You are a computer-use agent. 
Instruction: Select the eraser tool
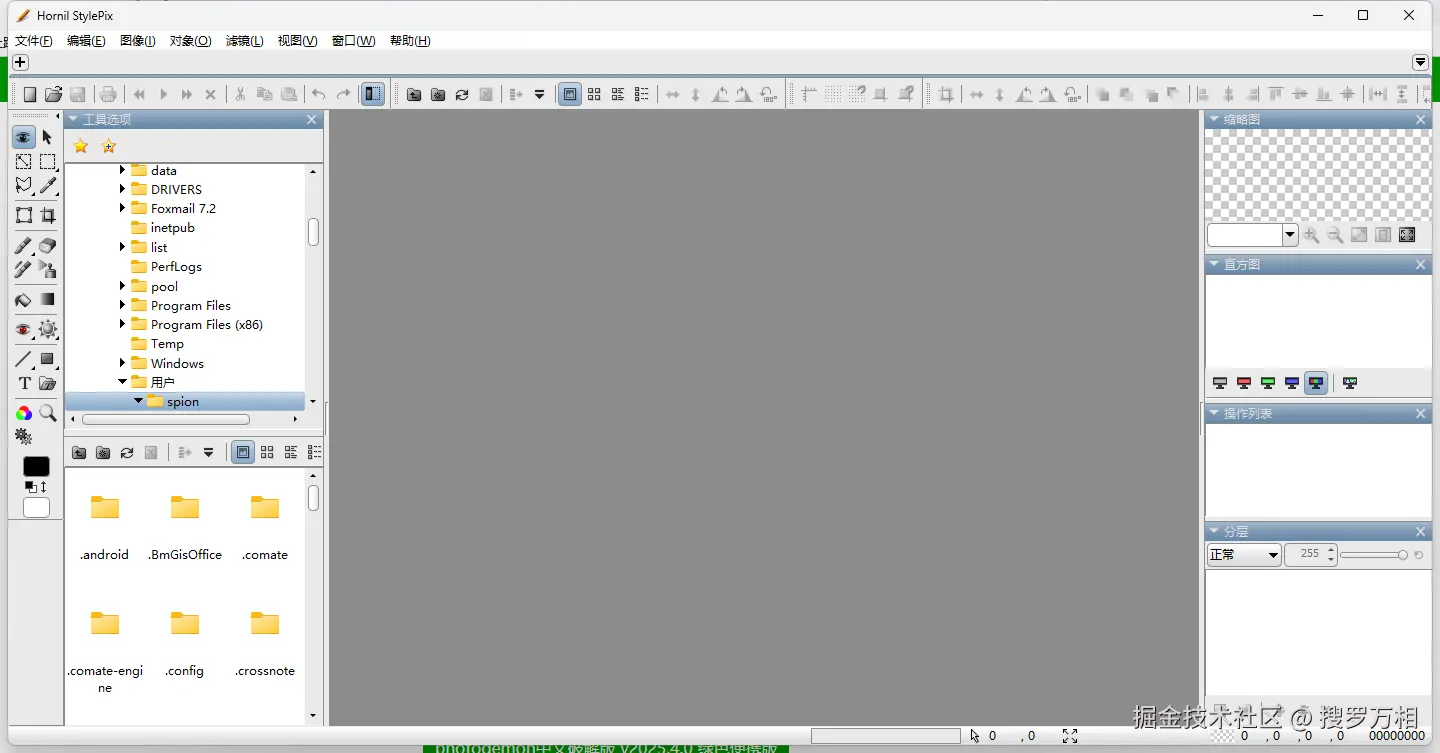[47, 245]
